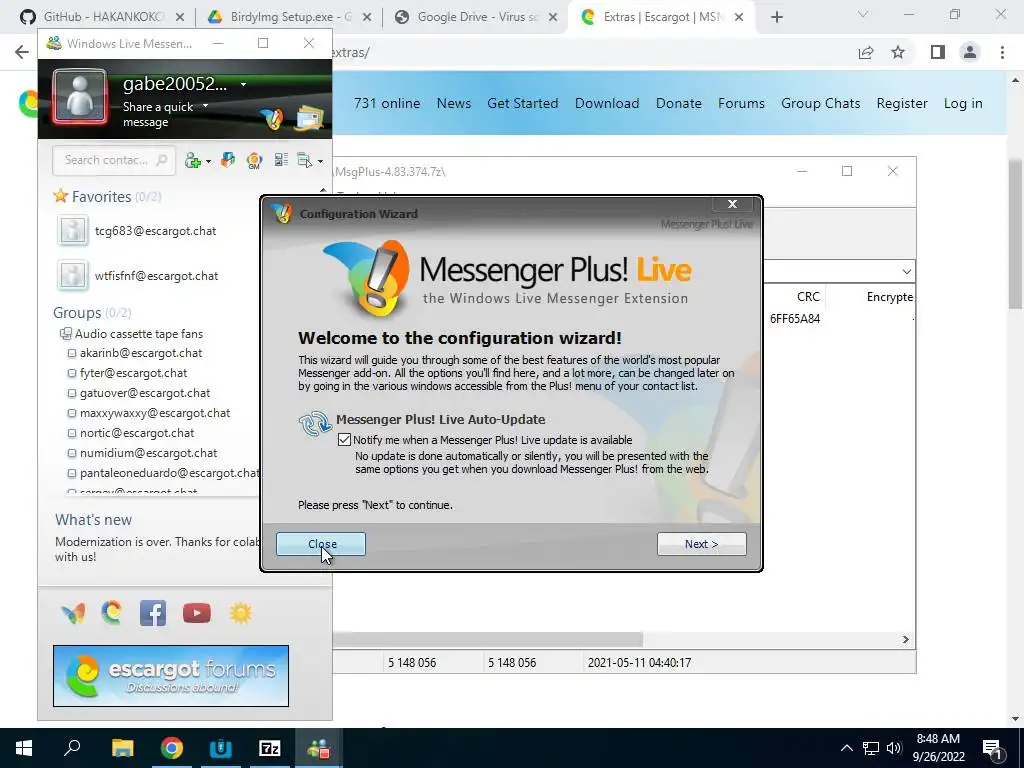
Task: Open the Donate link in Escargot nav
Action: (679, 103)
